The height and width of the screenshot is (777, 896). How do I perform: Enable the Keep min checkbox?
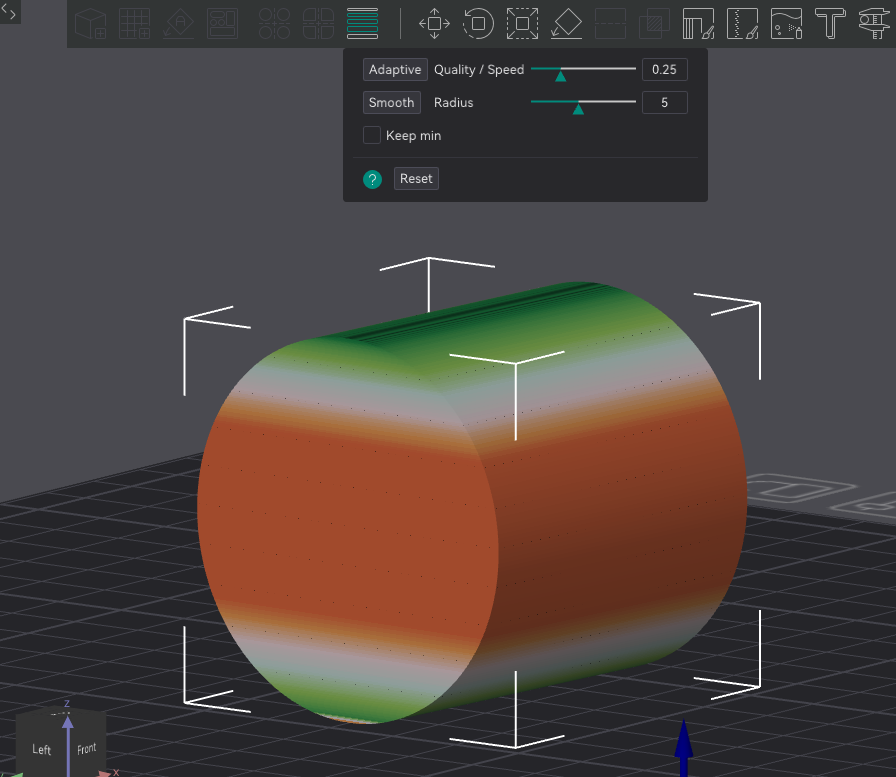click(x=371, y=135)
